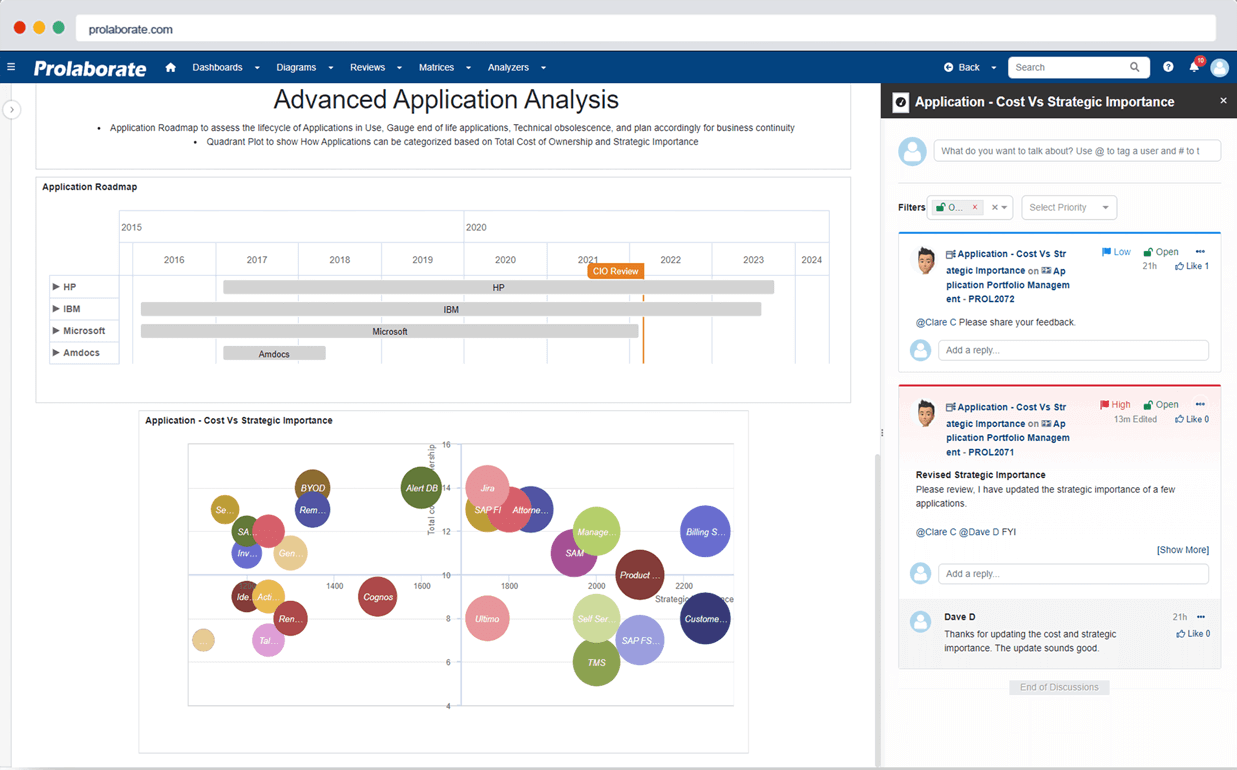Open the options menu on Dave D's reply
The image size is (1237, 770).
click(1201, 617)
